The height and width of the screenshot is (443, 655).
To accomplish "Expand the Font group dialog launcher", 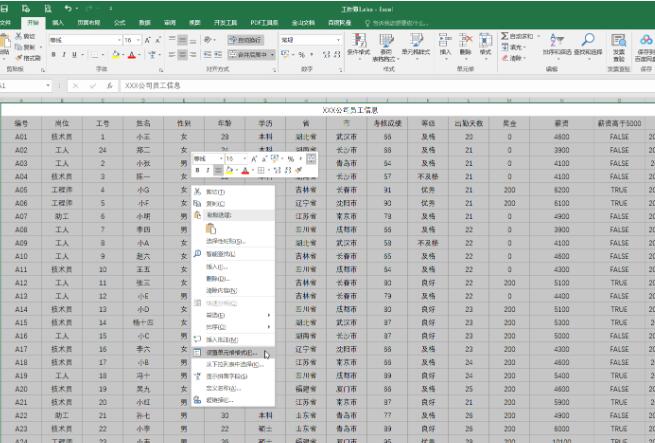I will (x=161, y=70).
